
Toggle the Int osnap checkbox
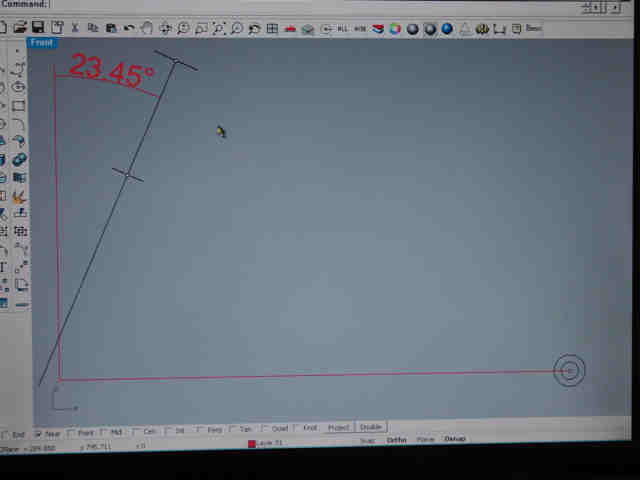click(168, 430)
